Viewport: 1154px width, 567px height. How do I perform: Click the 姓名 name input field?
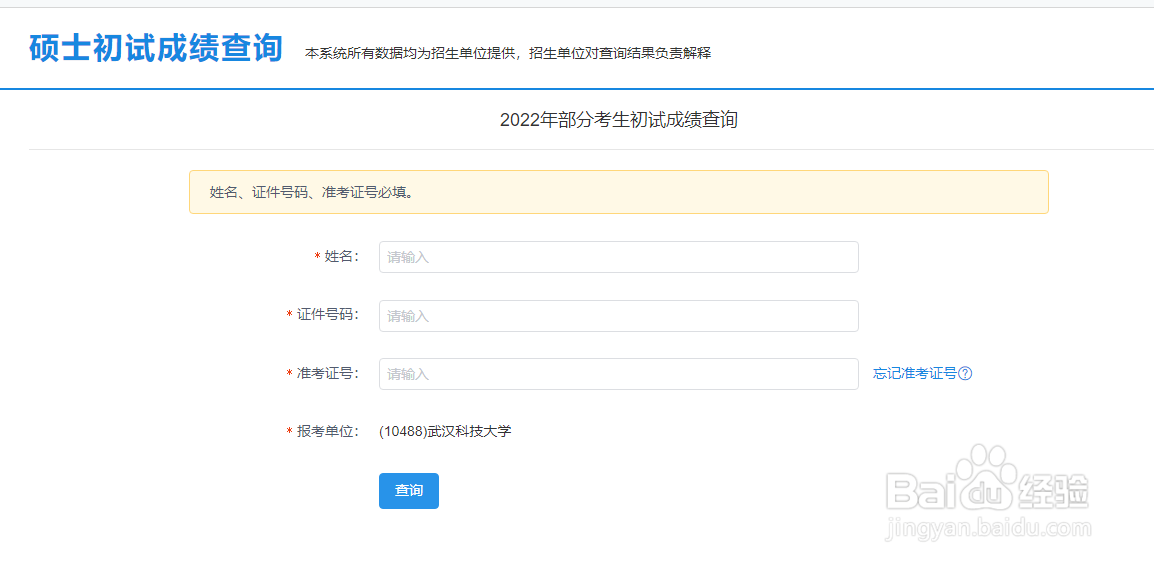click(618, 257)
